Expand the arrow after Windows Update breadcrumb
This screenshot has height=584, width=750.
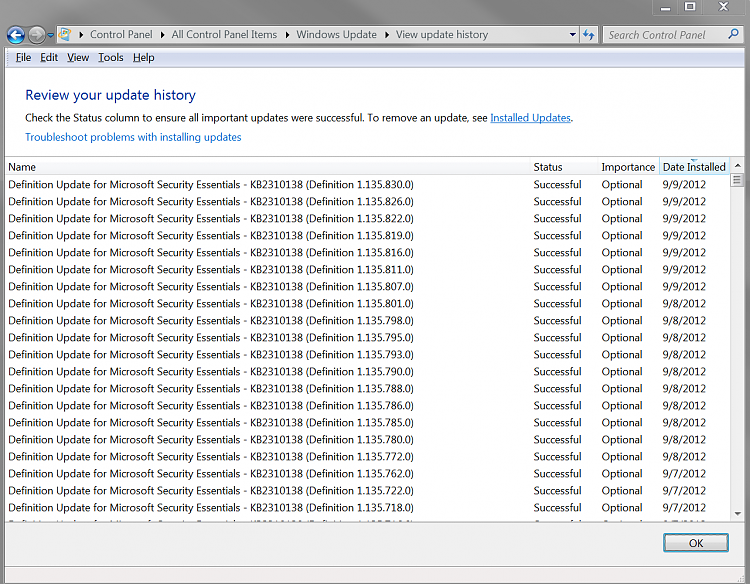(386, 35)
